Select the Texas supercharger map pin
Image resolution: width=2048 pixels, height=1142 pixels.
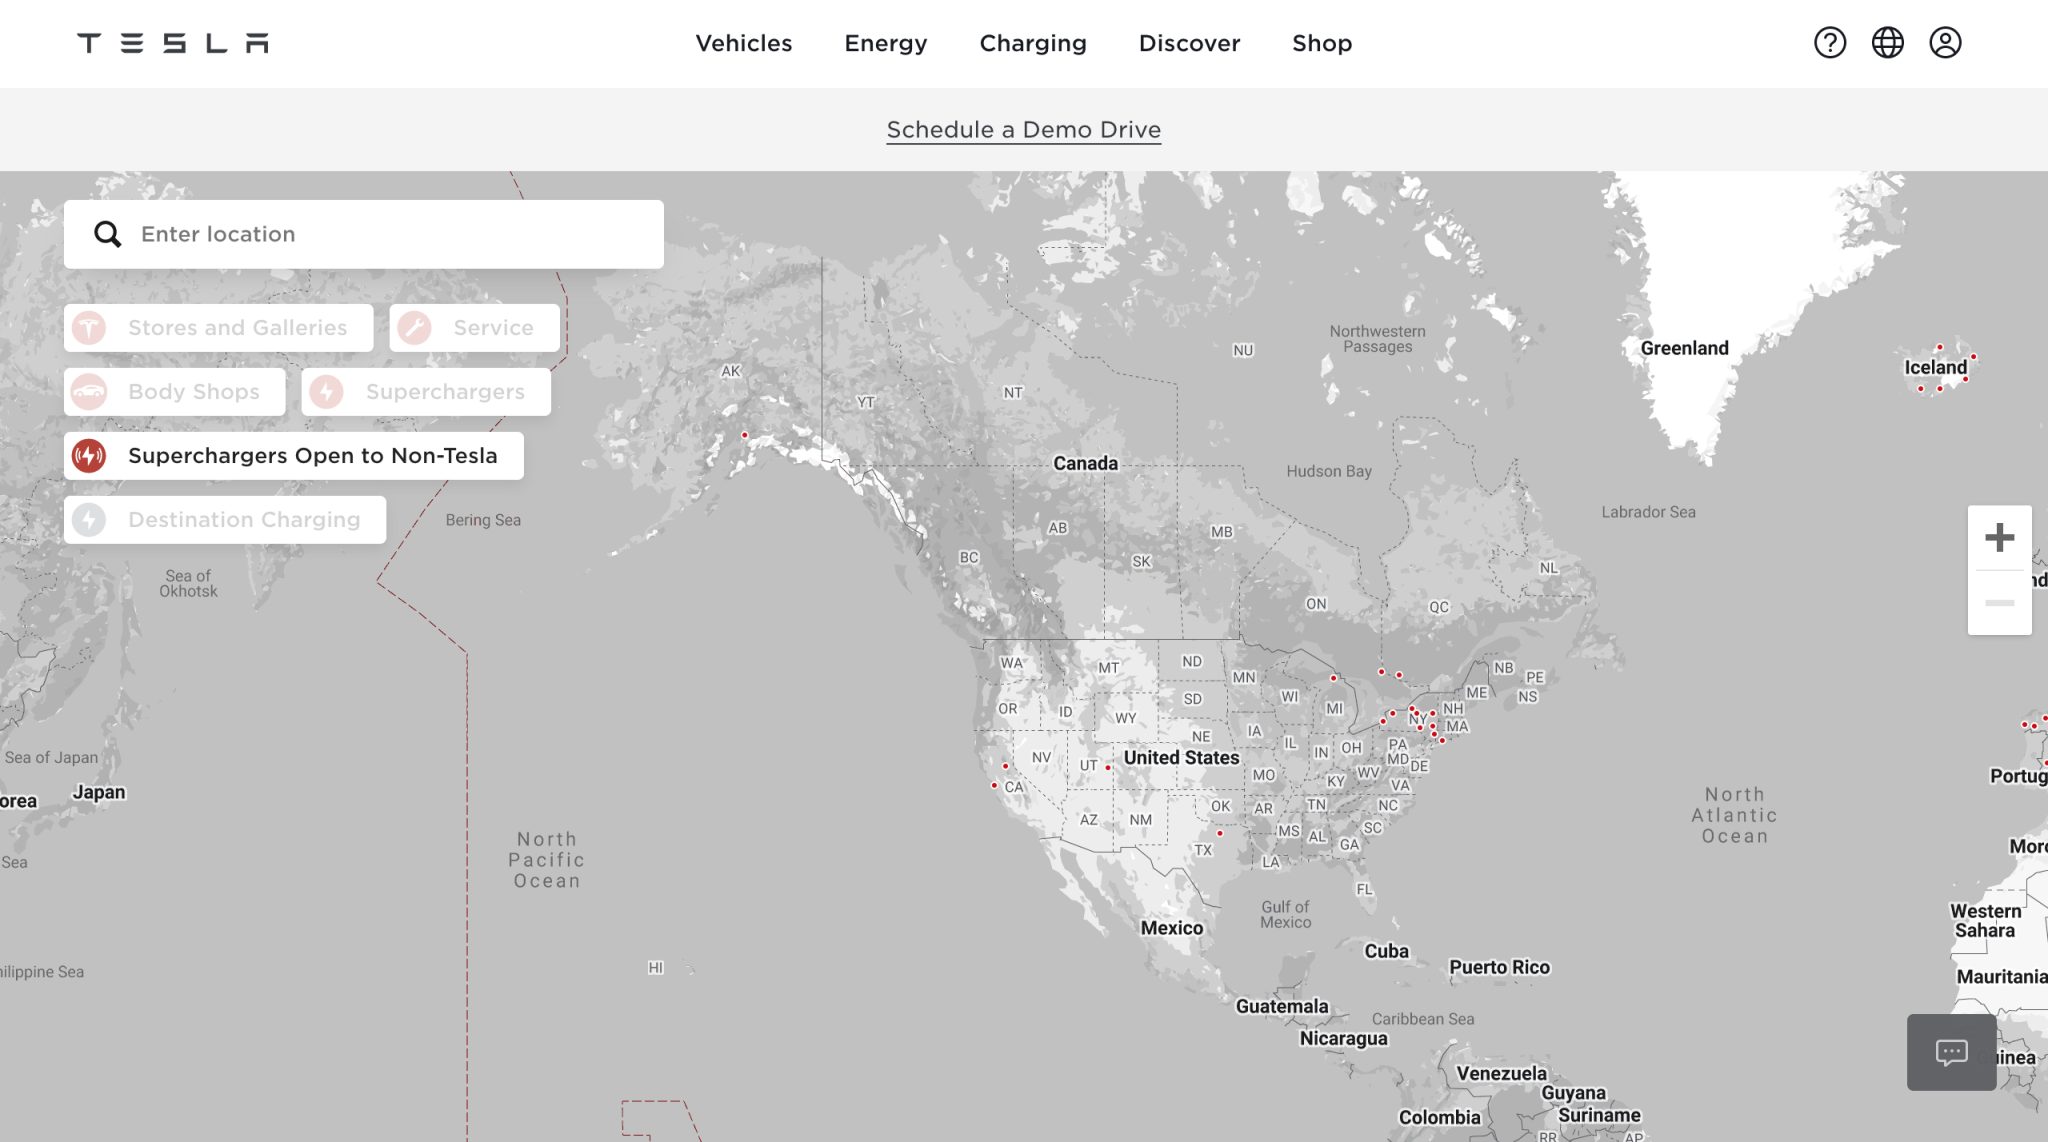pos(1219,833)
